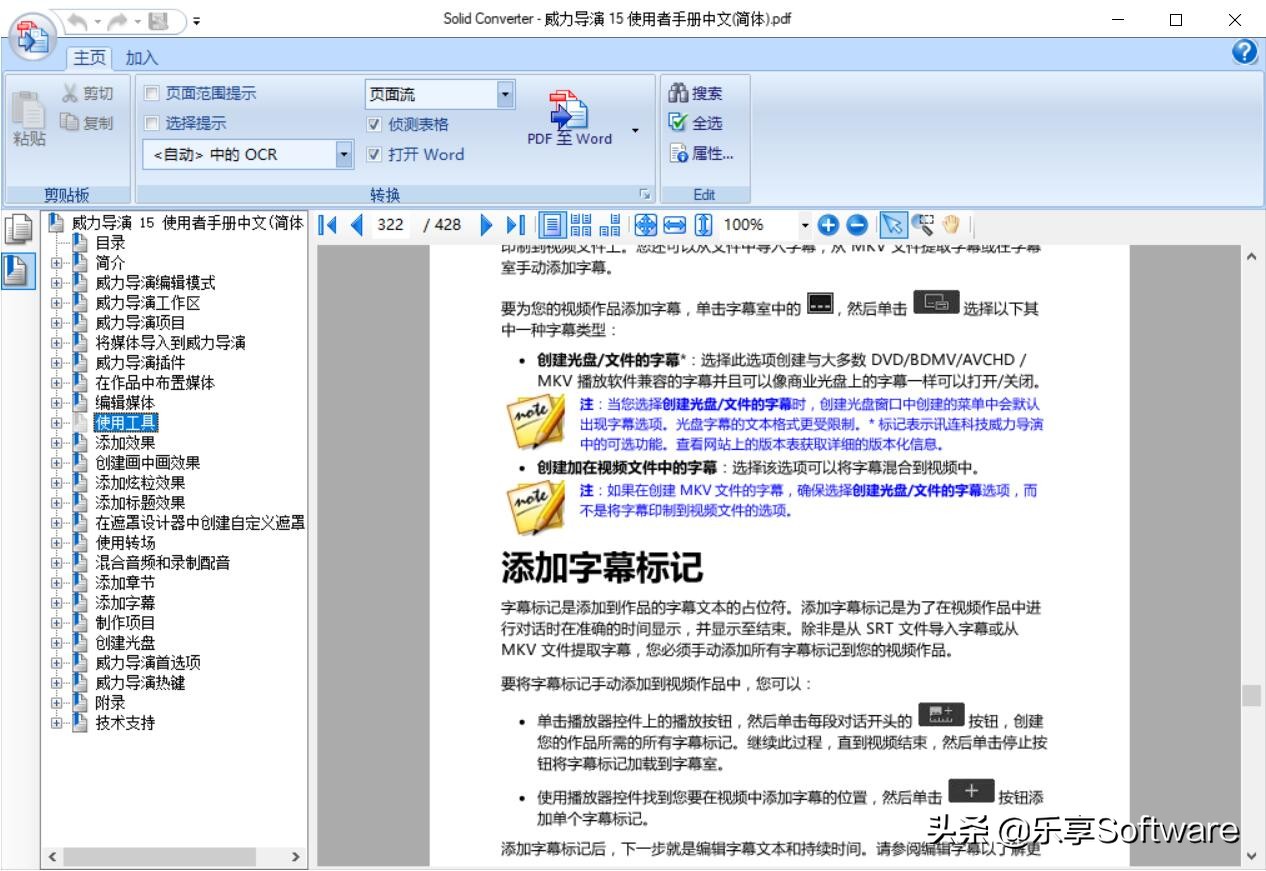Open 属性 properties
1266x871 pixels.
(702, 154)
